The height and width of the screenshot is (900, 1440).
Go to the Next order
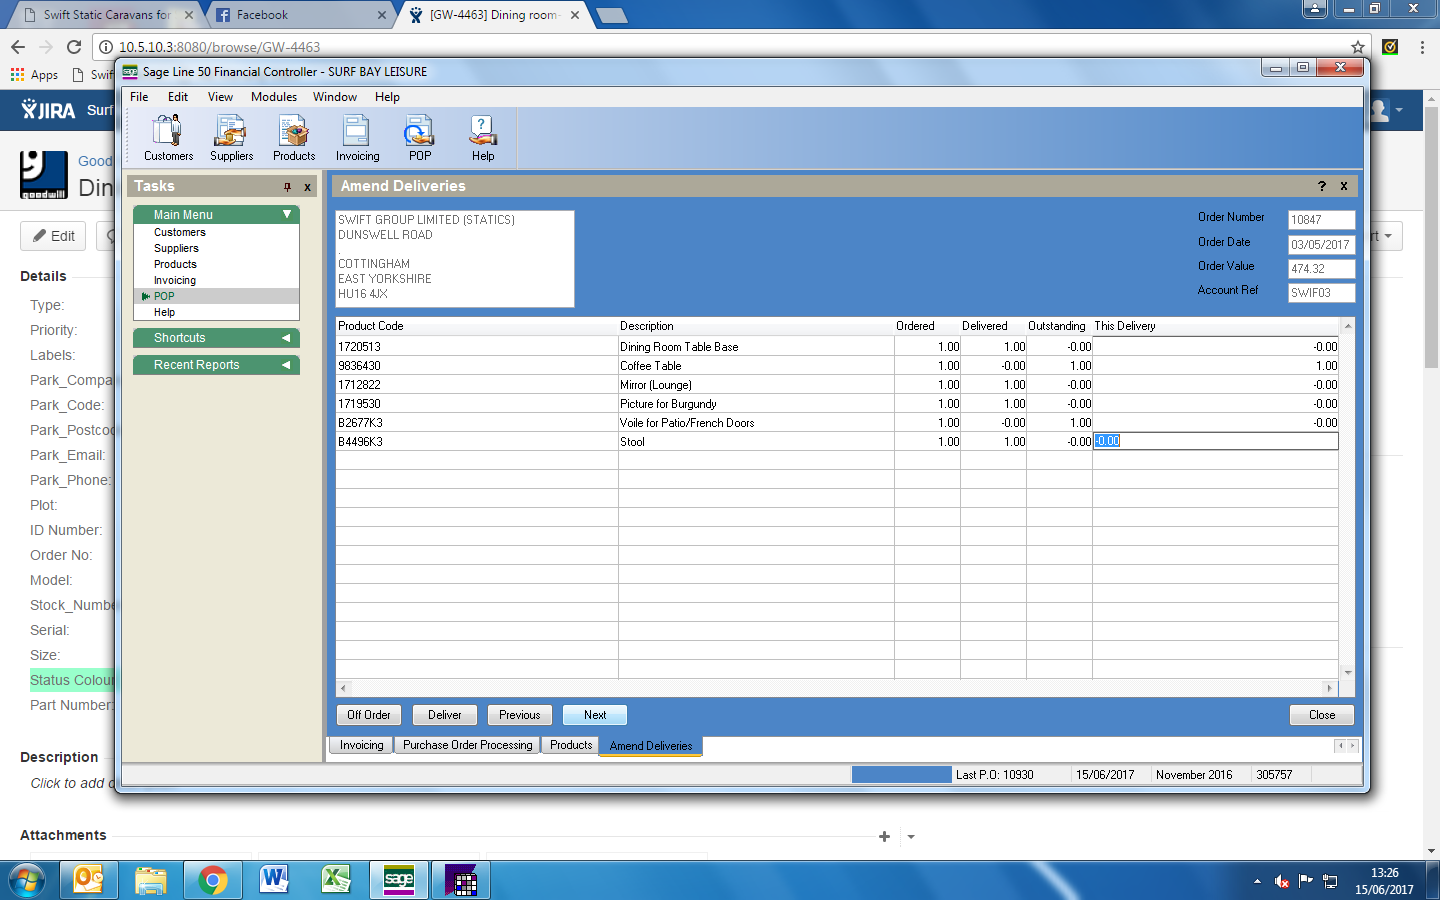click(595, 715)
